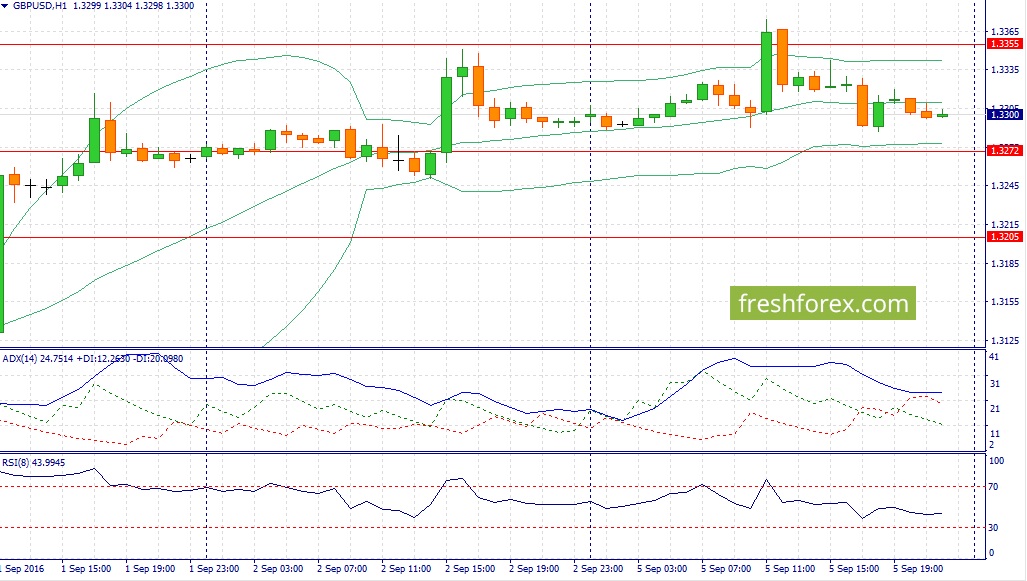Image resolution: width=1027 pixels, height=581 pixels.
Task: Click the 1.3365 price scale value
Action: coord(1005,31)
